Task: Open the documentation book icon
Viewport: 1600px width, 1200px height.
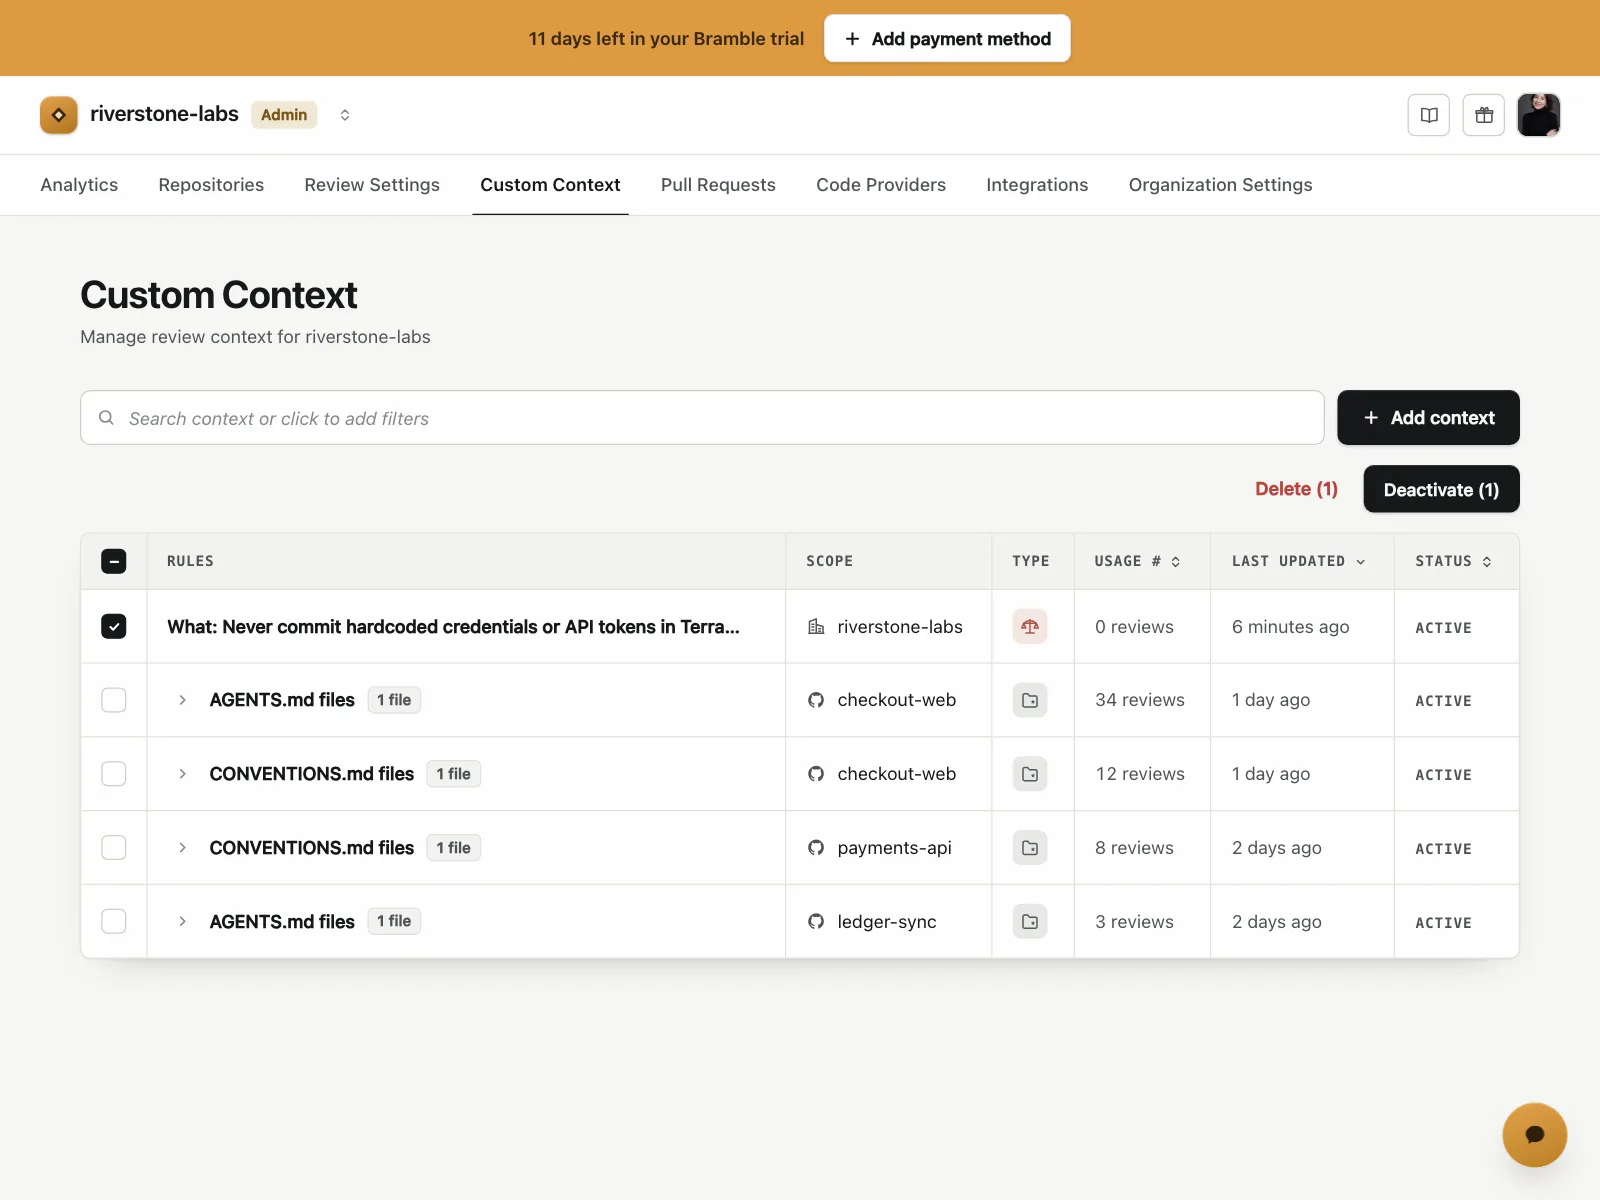Action: click(1429, 115)
